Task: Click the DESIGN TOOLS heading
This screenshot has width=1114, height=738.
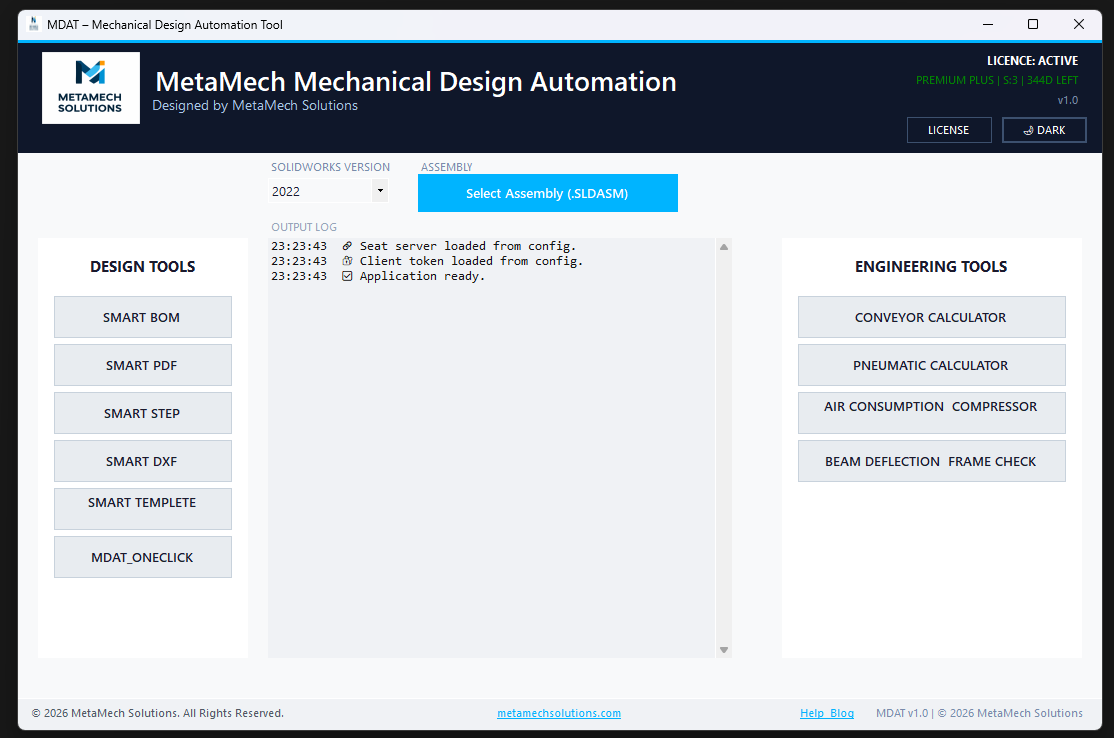Action: click(143, 266)
